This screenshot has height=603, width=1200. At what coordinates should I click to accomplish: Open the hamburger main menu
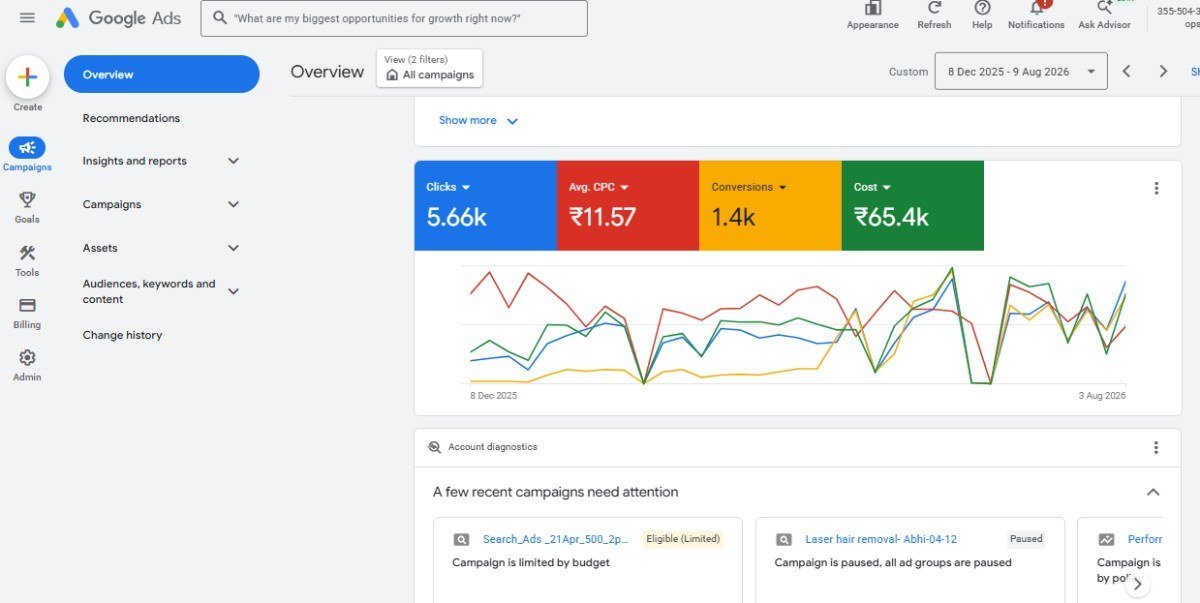pyautogui.click(x=27, y=18)
